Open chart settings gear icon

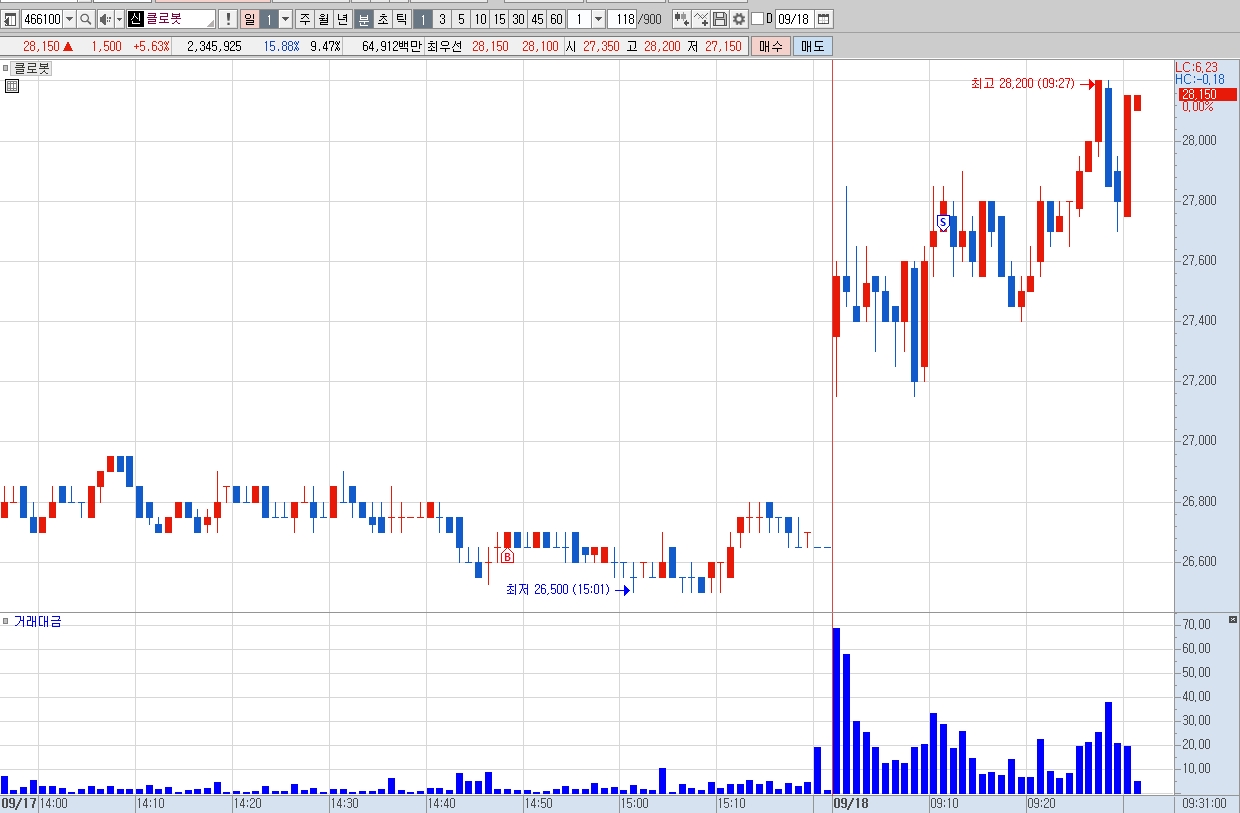pos(739,19)
